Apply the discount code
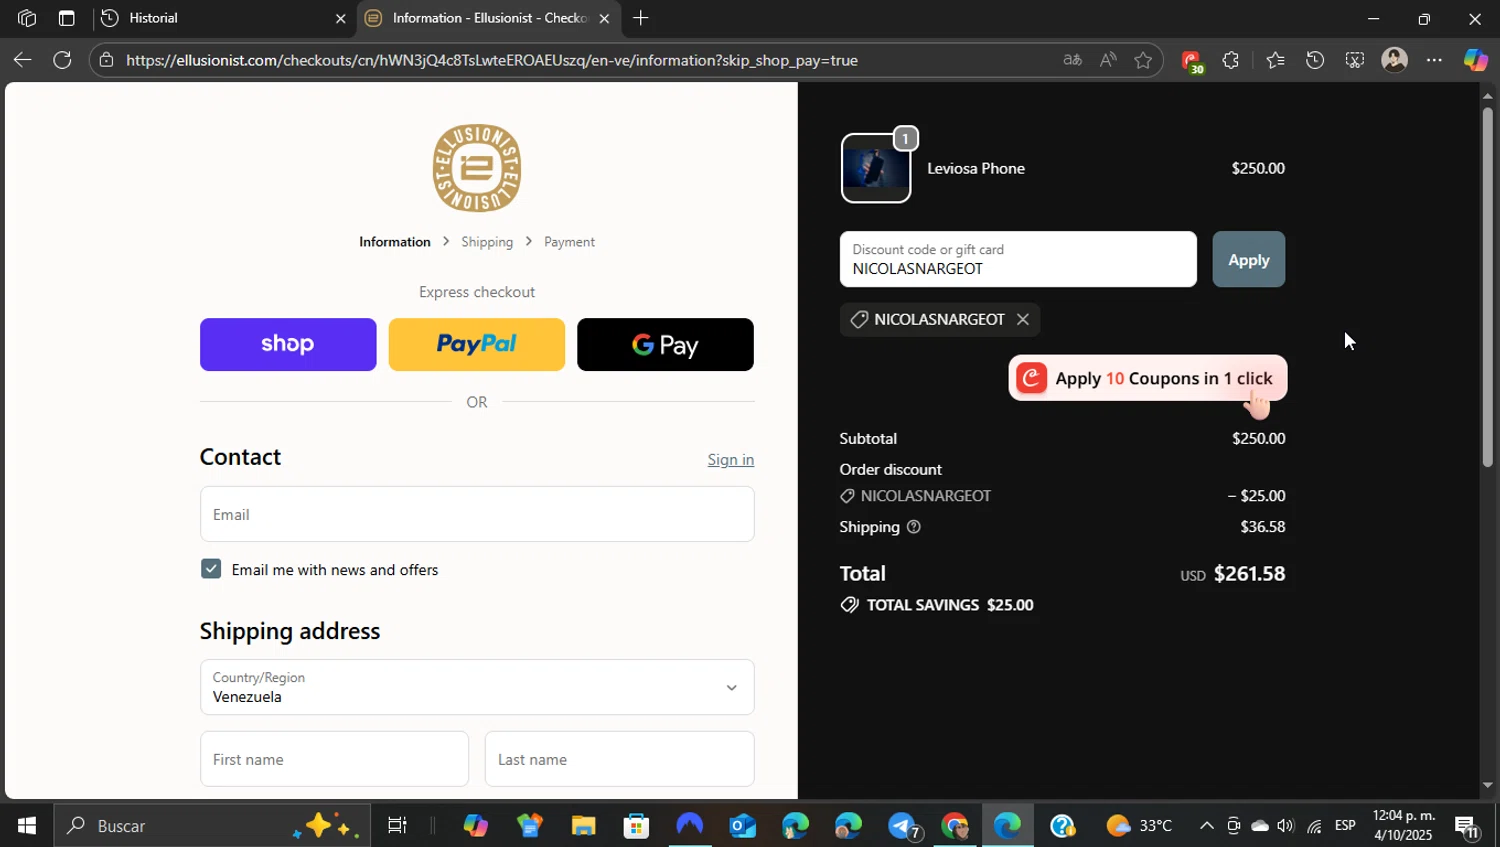 (1249, 259)
